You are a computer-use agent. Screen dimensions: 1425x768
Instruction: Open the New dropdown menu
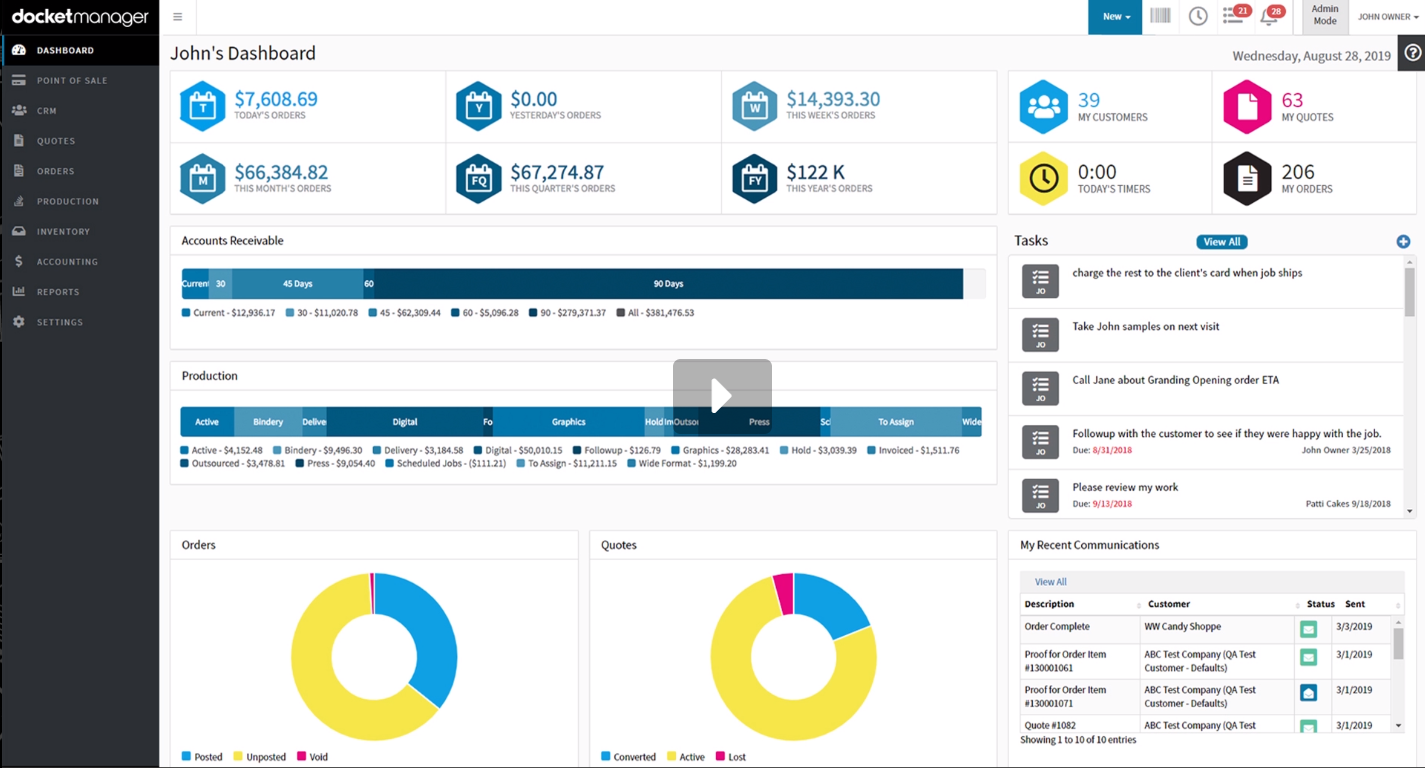1115,16
